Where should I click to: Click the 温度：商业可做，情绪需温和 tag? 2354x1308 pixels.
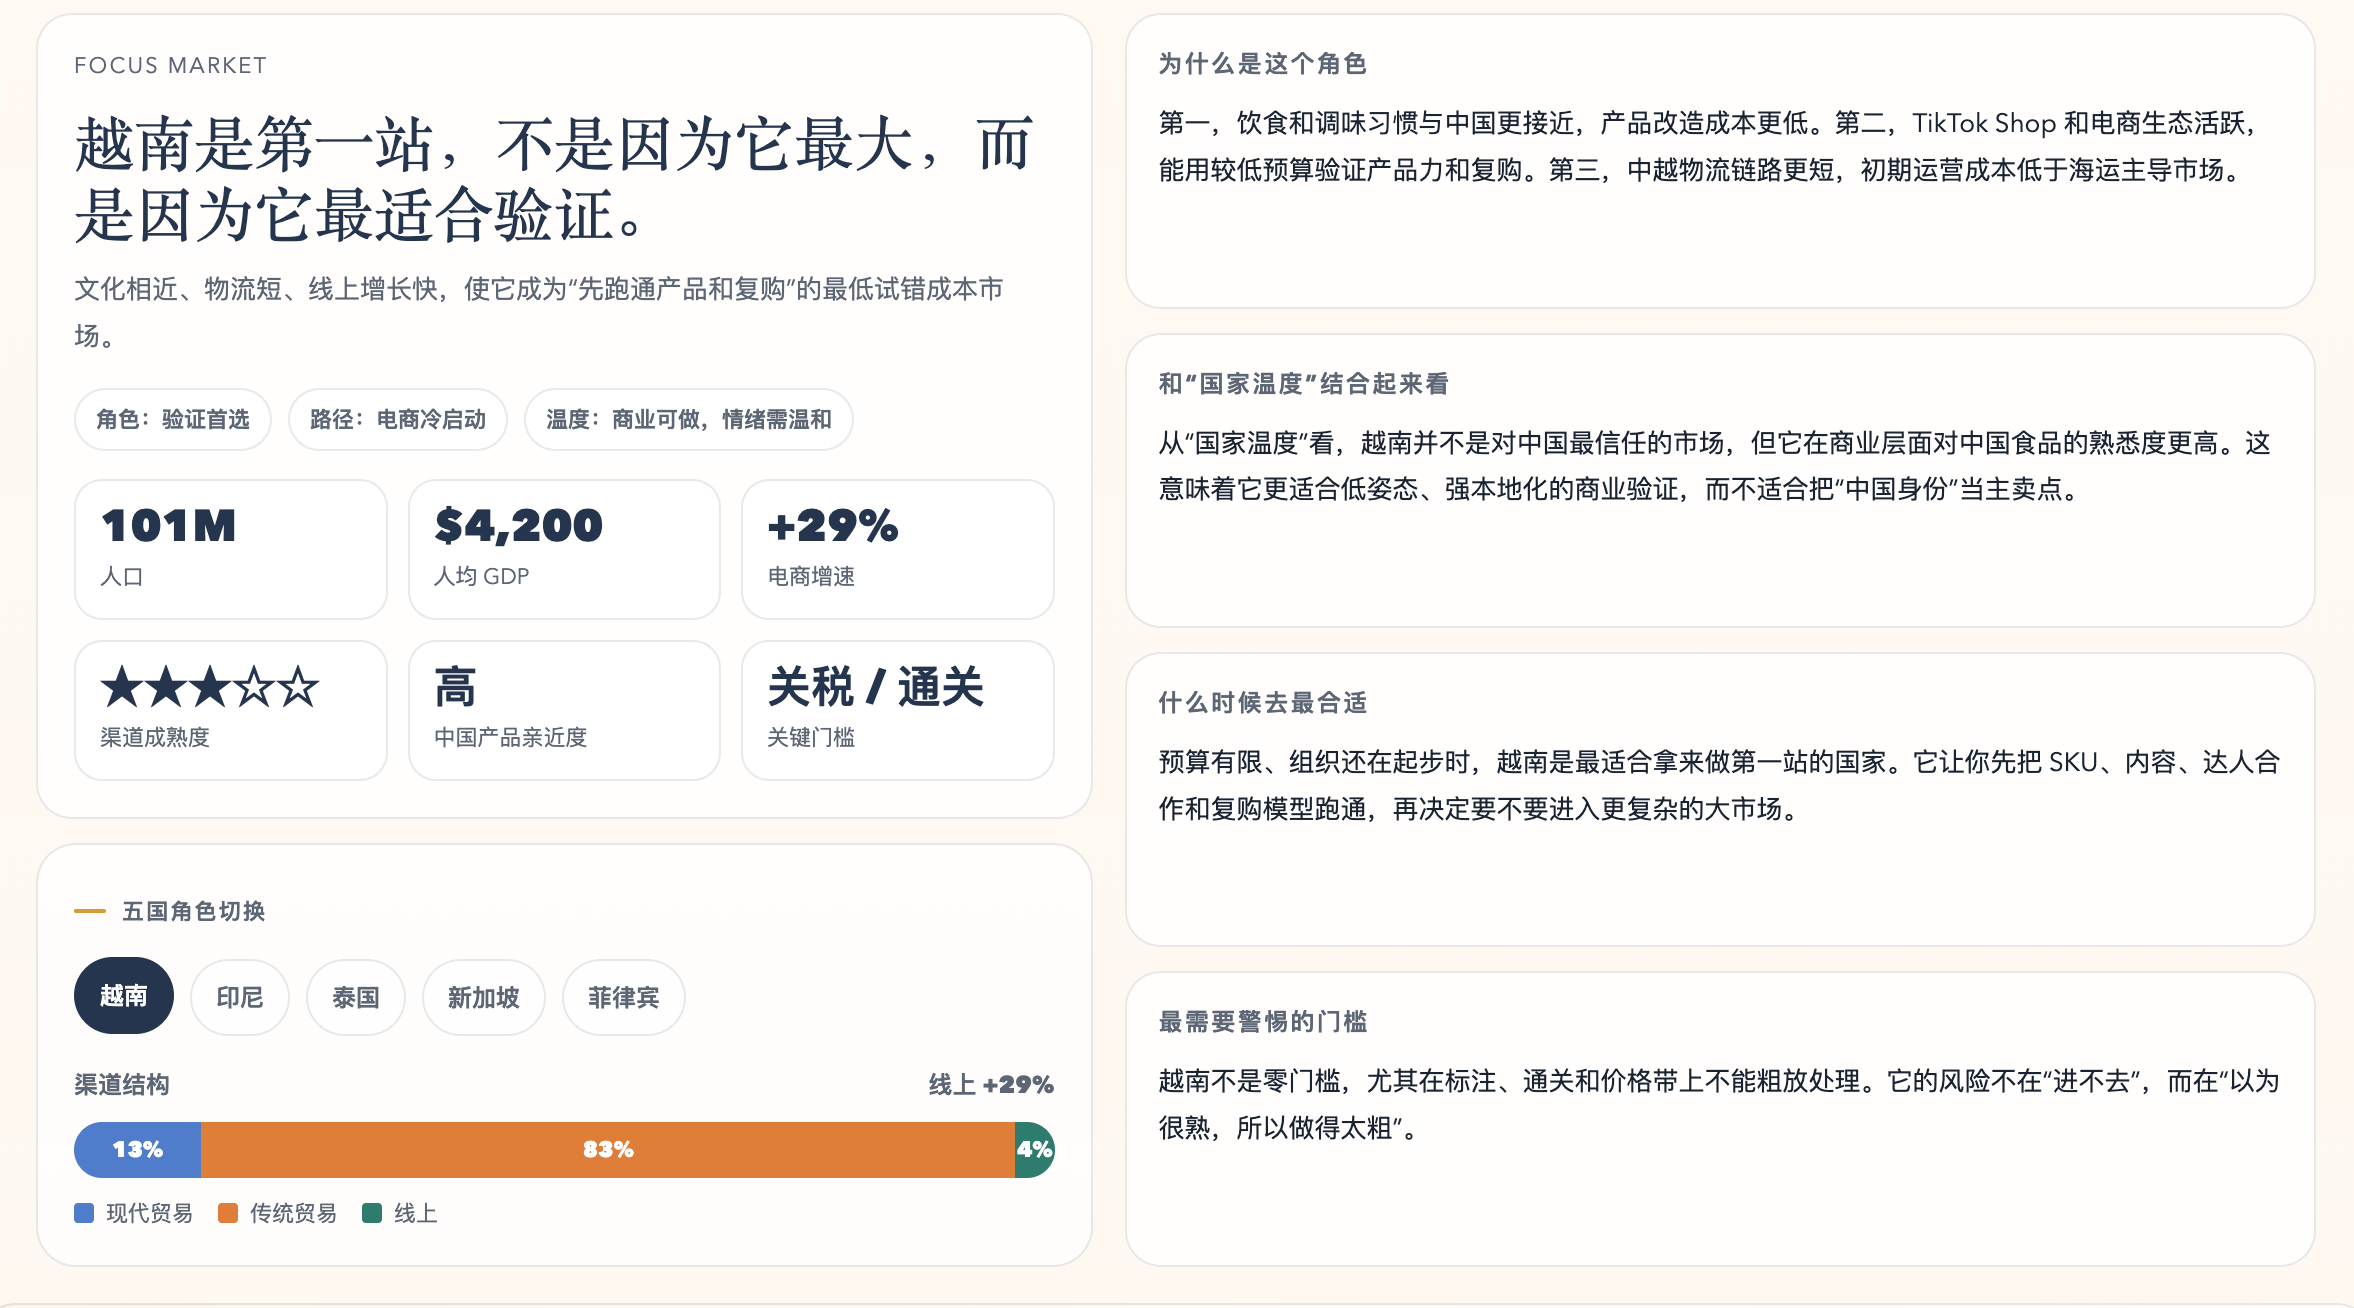[689, 419]
